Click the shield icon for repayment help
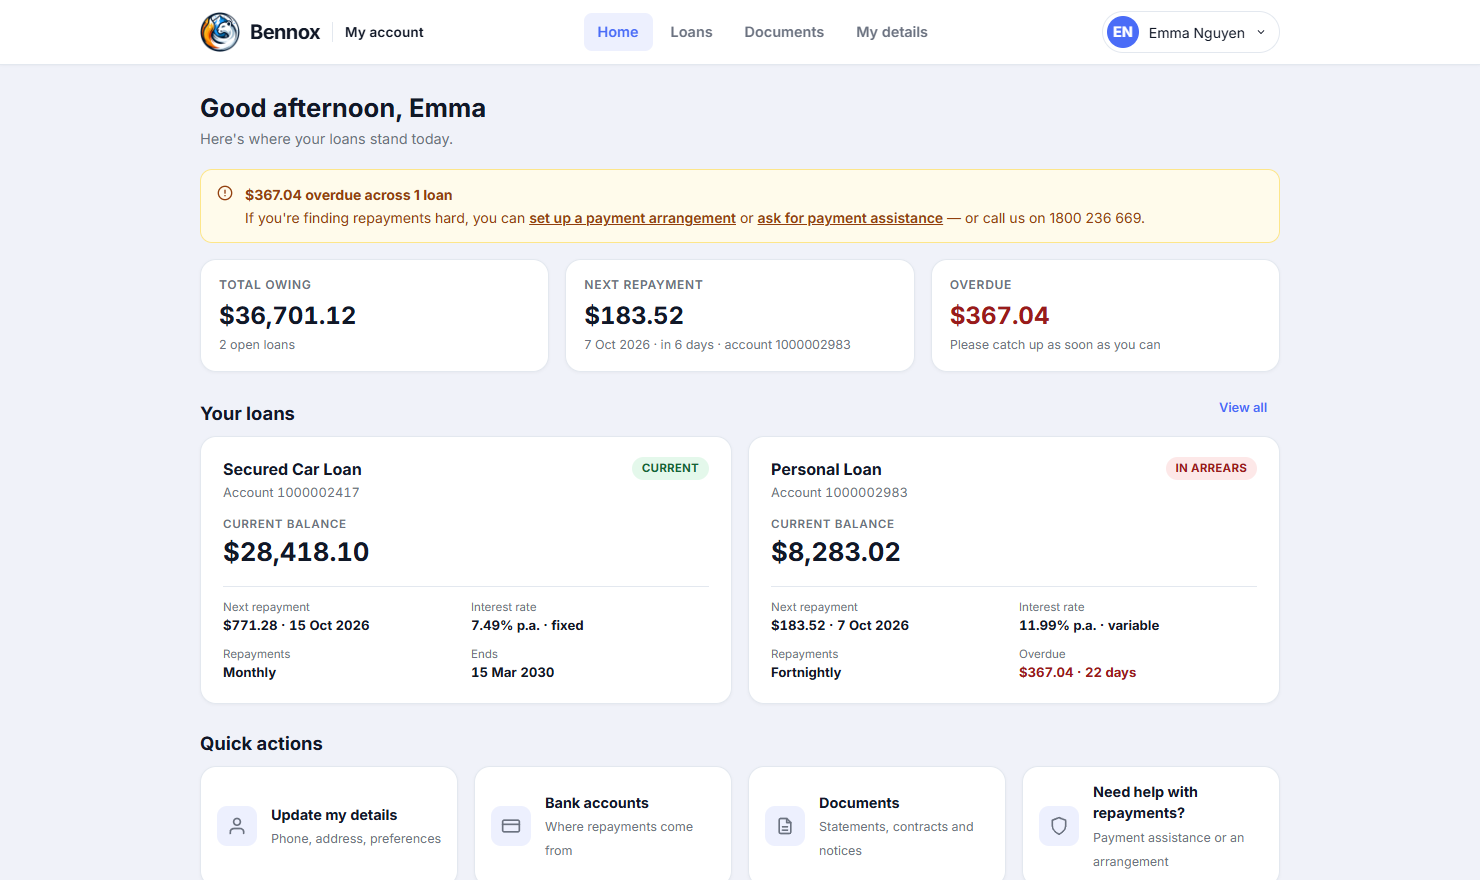Screen dimensions: 1480x880 click(1059, 826)
